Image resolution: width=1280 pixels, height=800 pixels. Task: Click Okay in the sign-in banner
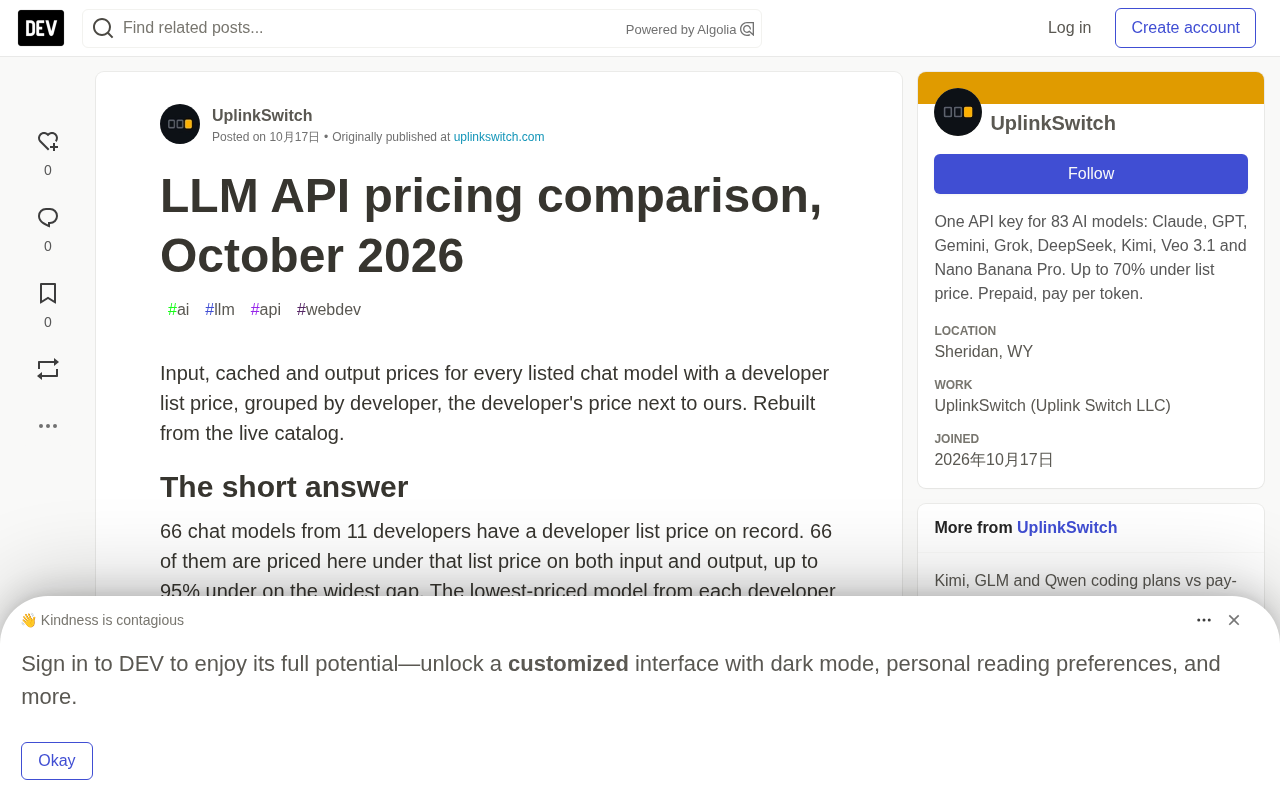[x=57, y=761]
